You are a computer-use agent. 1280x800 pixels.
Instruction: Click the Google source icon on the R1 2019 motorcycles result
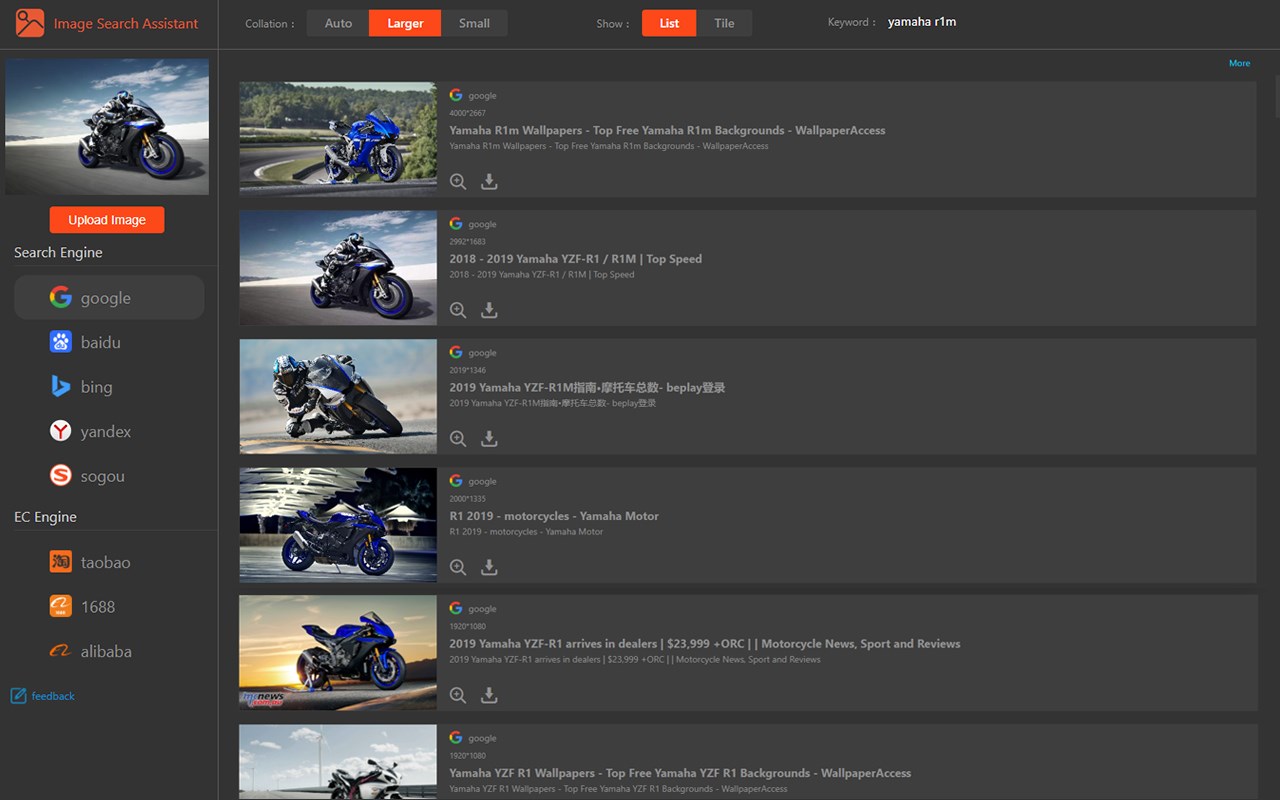tap(456, 481)
